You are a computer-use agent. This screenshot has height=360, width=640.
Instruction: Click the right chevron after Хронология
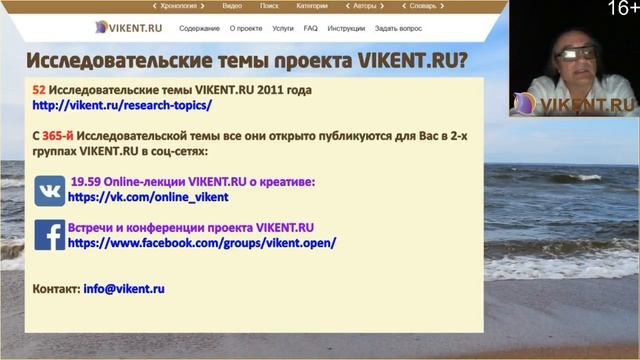pos(202,6)
